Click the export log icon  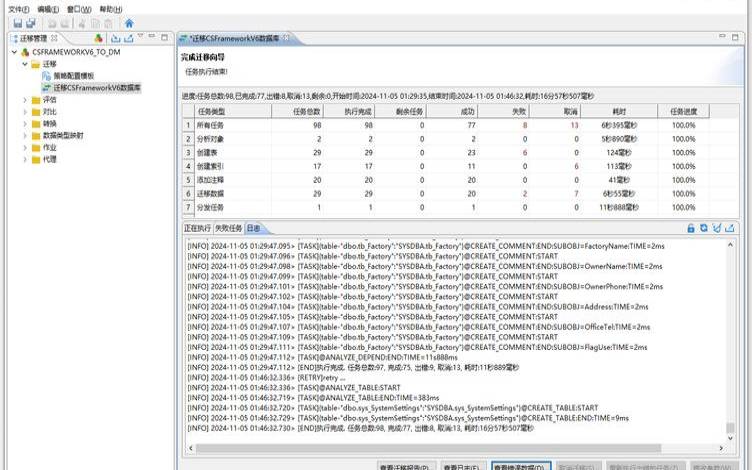click(x=729, y=228)
